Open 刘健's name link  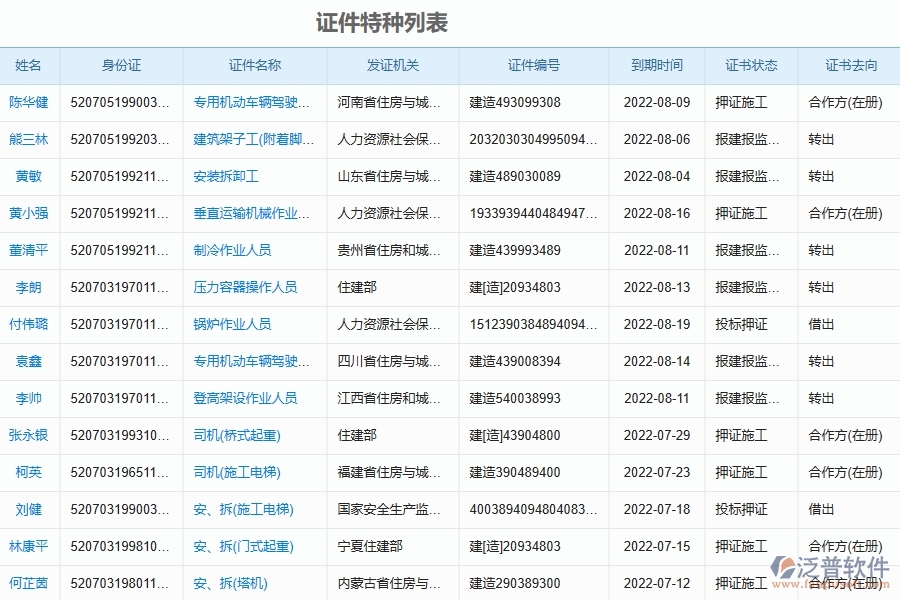29,509
